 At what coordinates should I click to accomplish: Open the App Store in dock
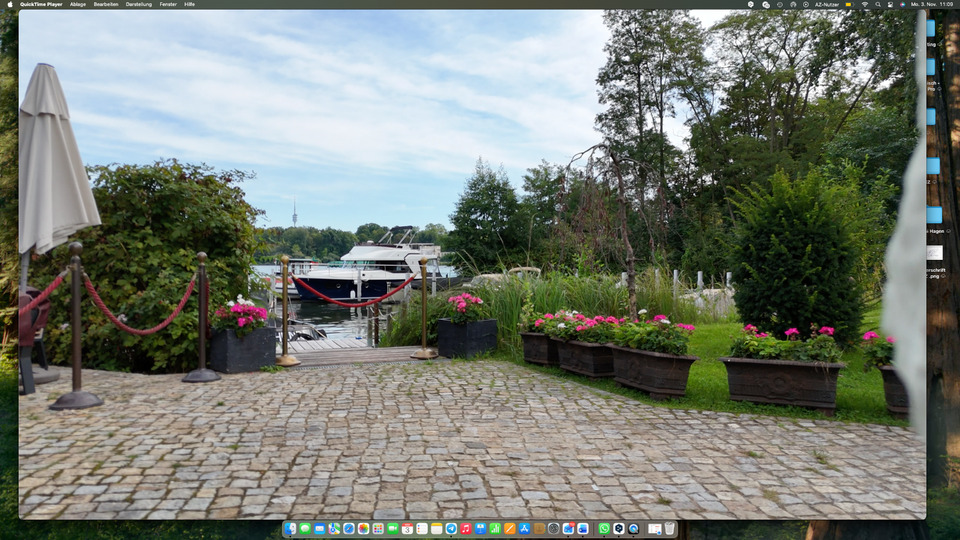coord(524,528)
